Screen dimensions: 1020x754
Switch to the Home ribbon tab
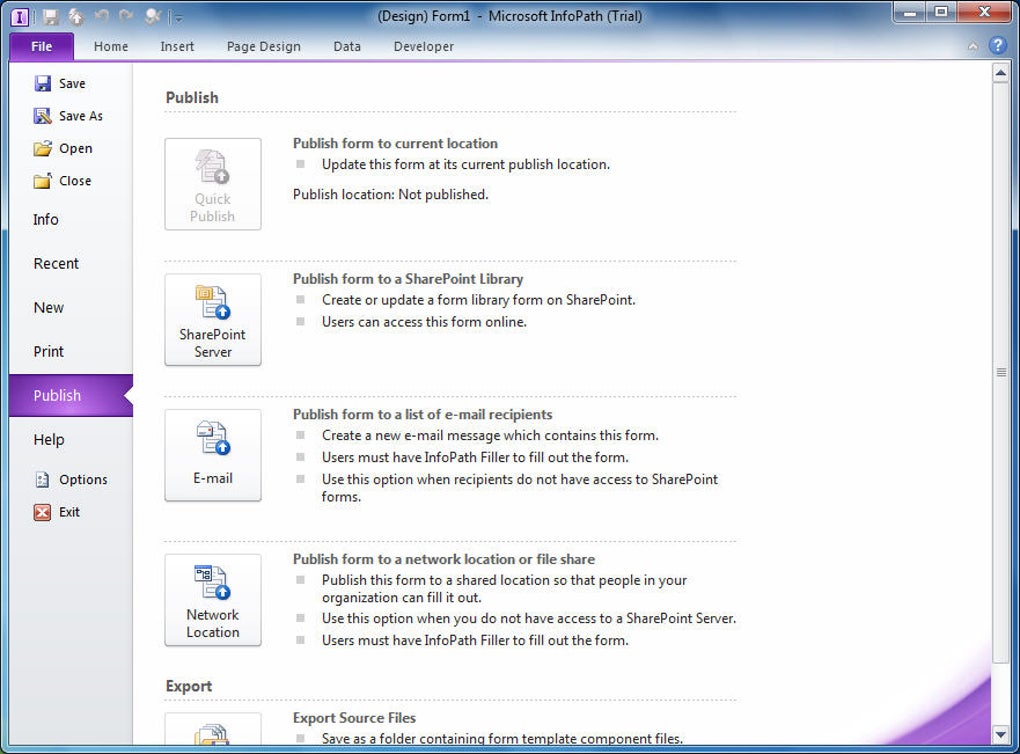point(111,46)
